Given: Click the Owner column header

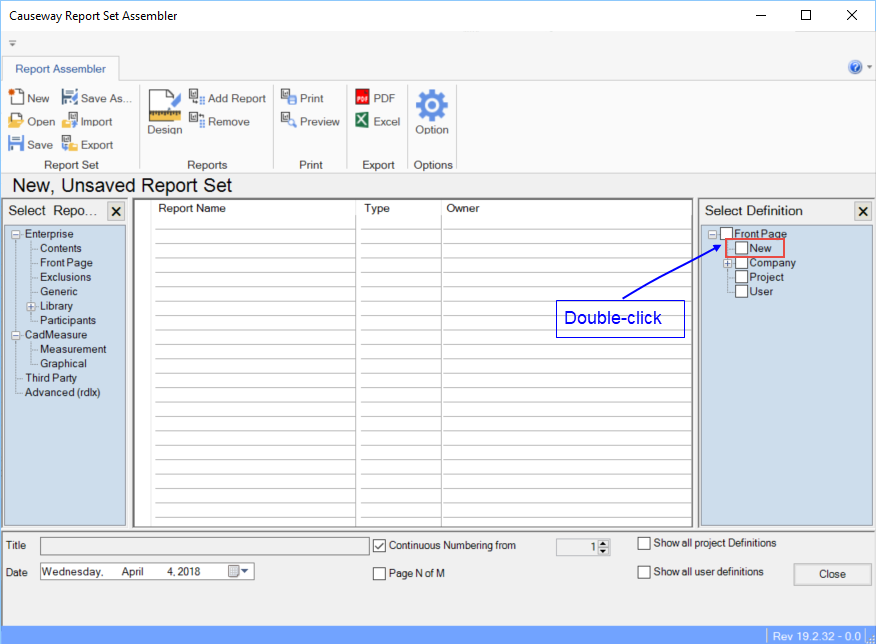Looking at the screenshot, I should click(x=463, y=208).
